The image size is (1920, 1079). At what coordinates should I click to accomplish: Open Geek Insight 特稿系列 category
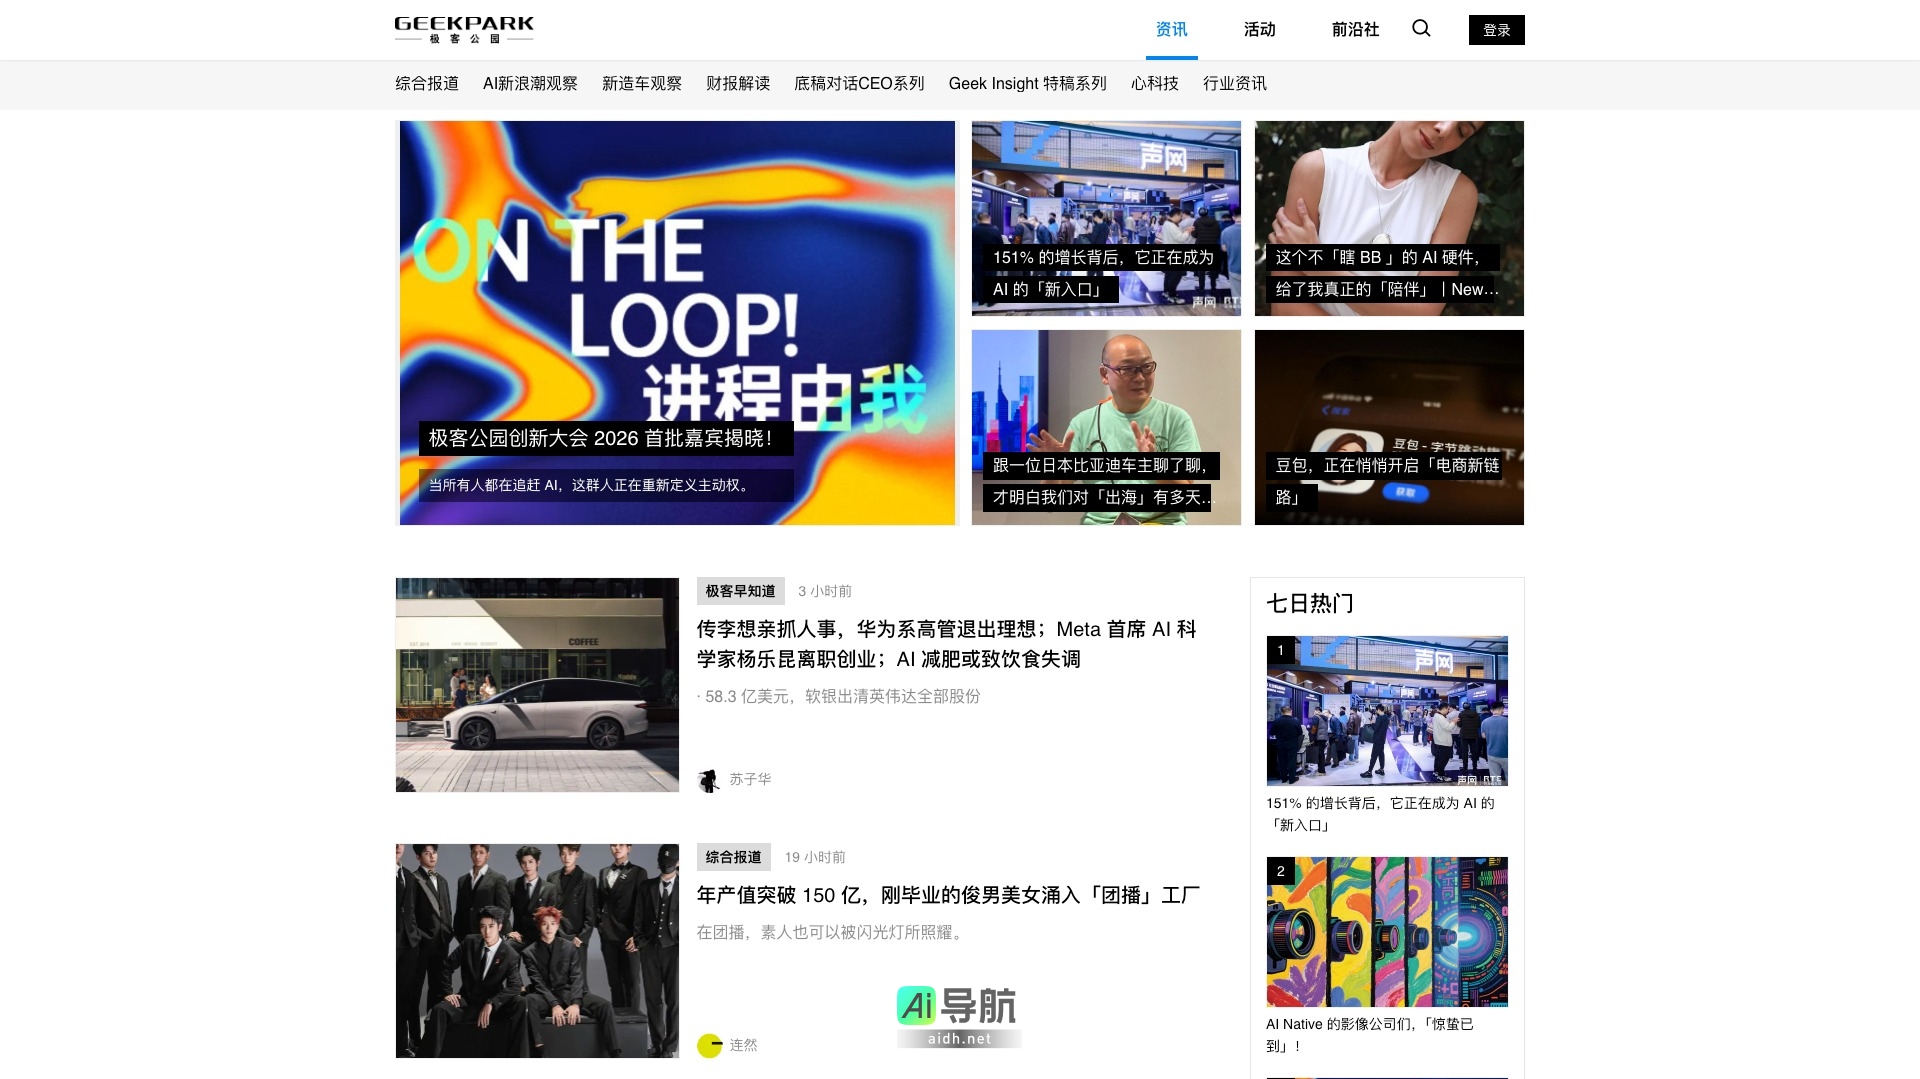click(x=1027, y=84)
